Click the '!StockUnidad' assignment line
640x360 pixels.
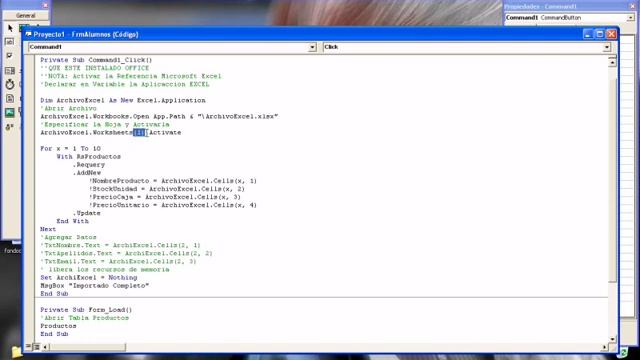point(167,189)
